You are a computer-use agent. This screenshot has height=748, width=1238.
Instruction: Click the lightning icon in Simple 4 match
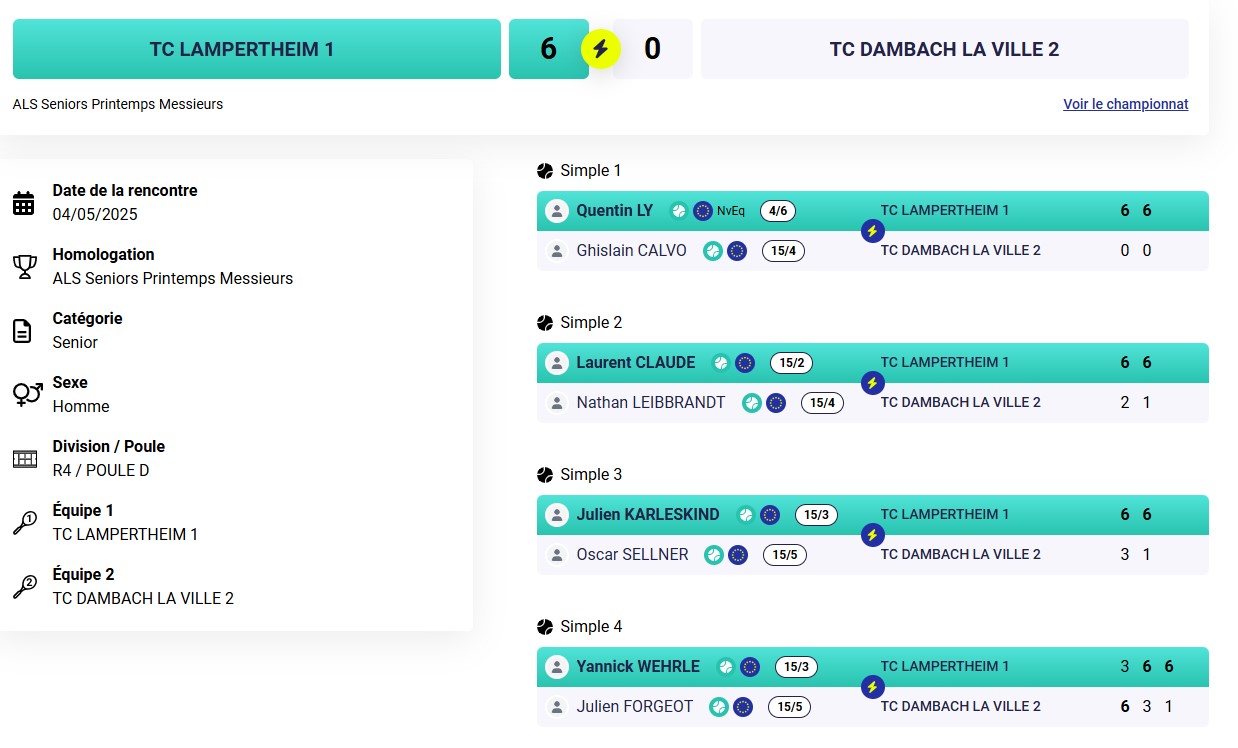point(872,687)
